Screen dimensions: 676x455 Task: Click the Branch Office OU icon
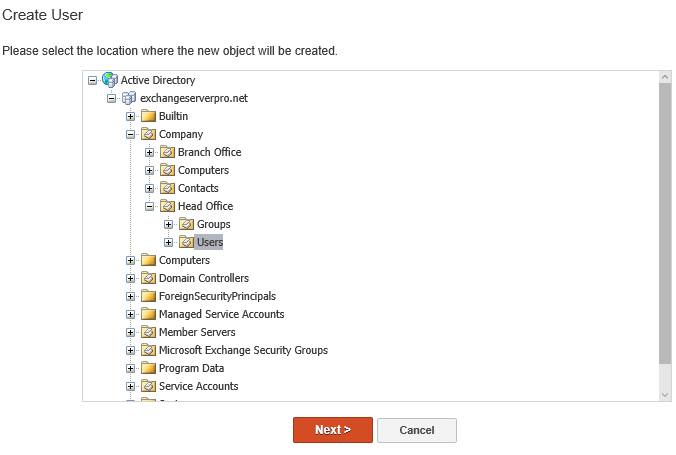pyautogui.click(x=167, y=152)
